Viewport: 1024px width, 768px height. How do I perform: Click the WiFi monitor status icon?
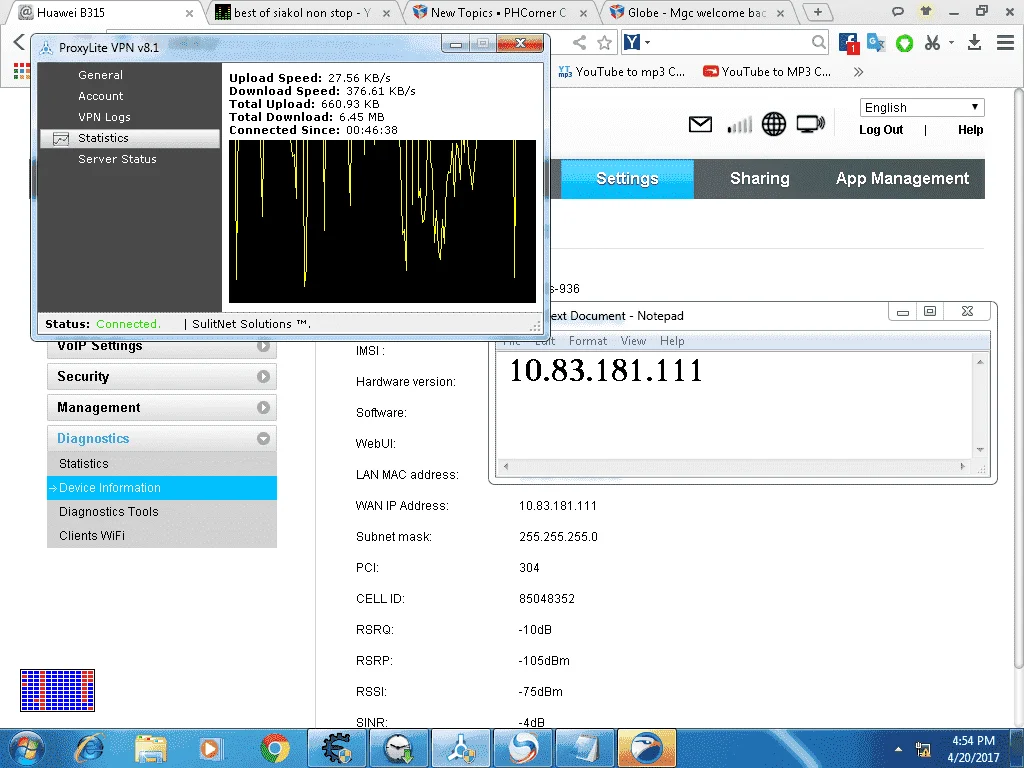pyautogui.click(x=810, y=123)
